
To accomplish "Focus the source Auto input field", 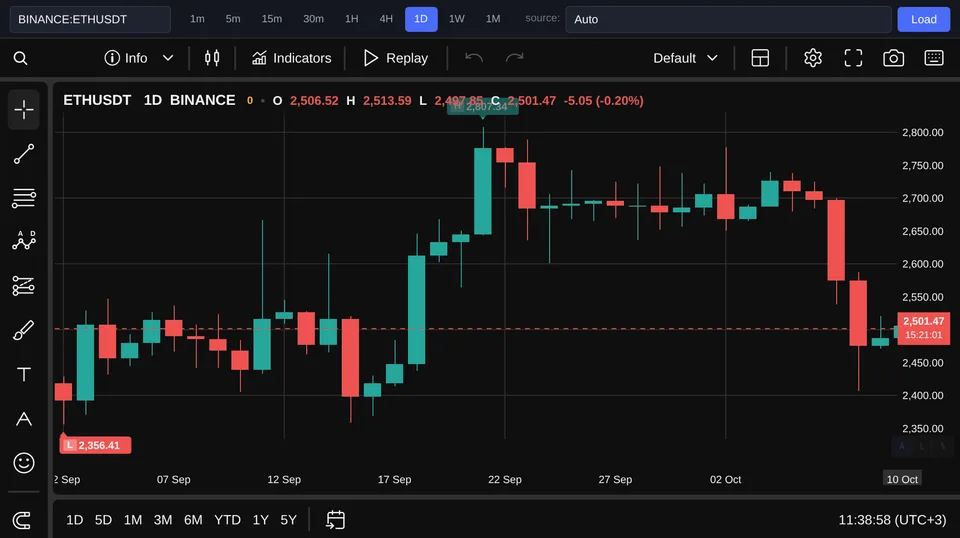I will click(728, 19).
